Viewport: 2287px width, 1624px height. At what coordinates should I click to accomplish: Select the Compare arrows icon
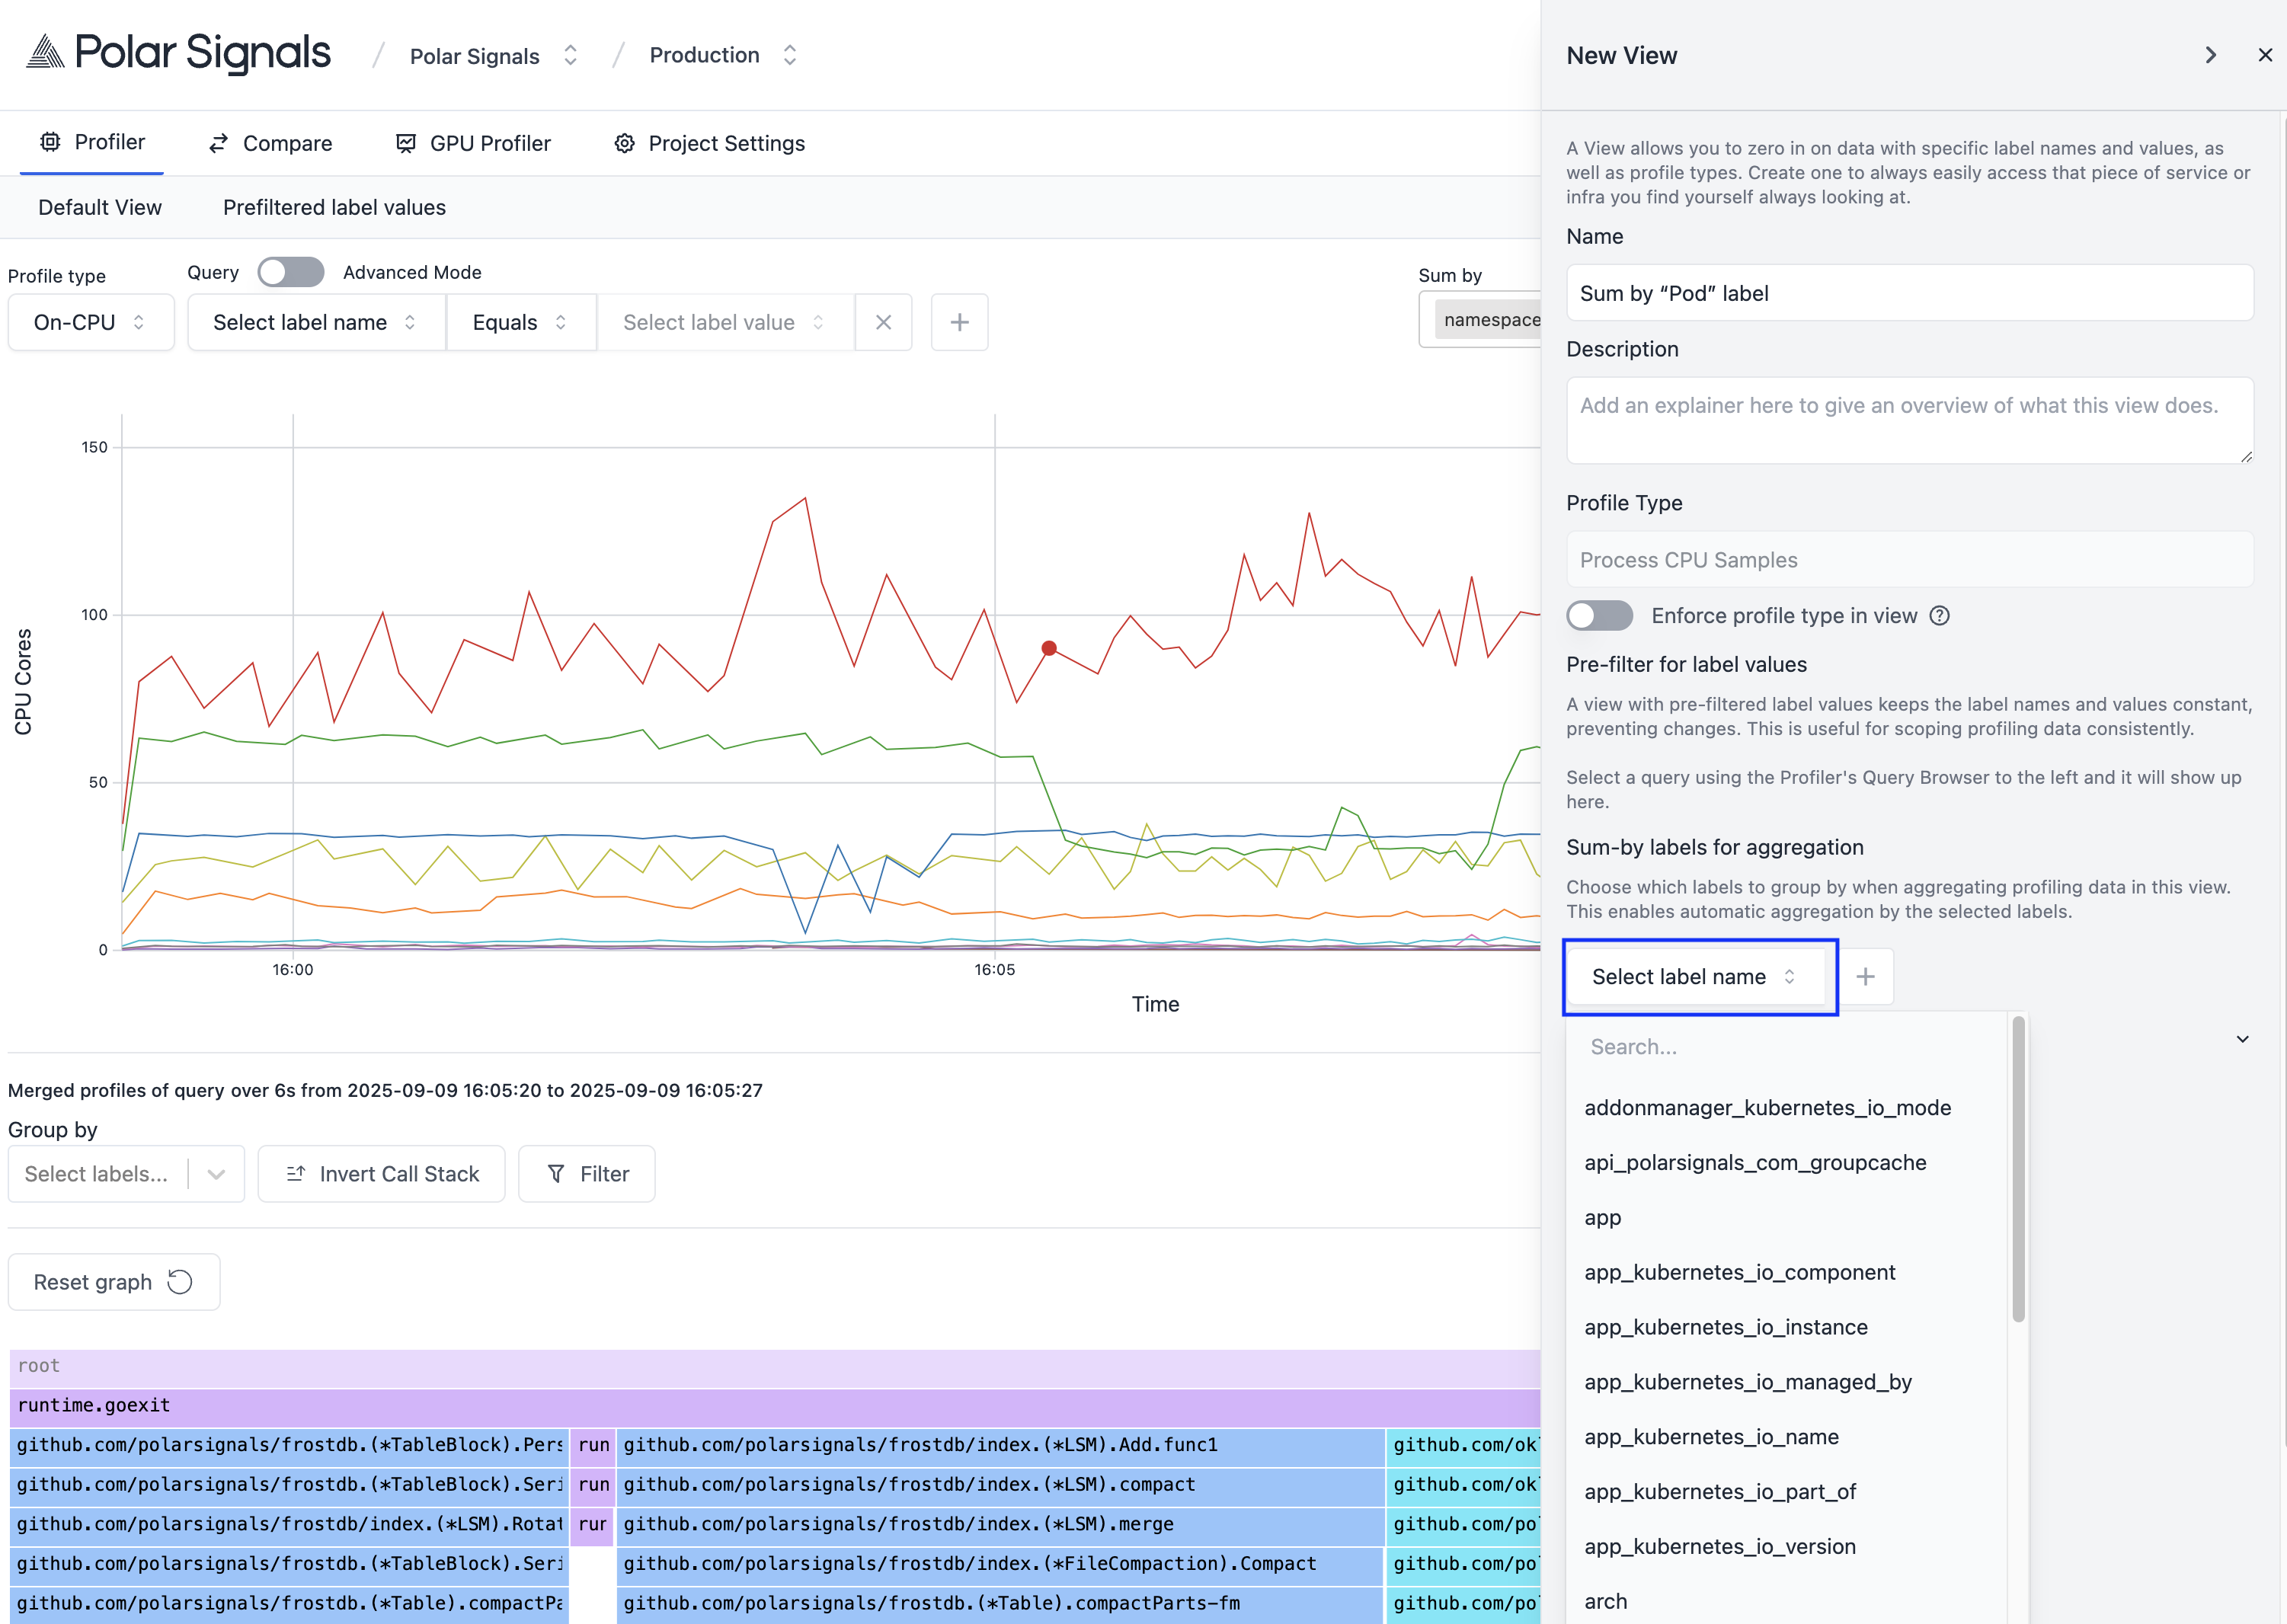(218, 142)
